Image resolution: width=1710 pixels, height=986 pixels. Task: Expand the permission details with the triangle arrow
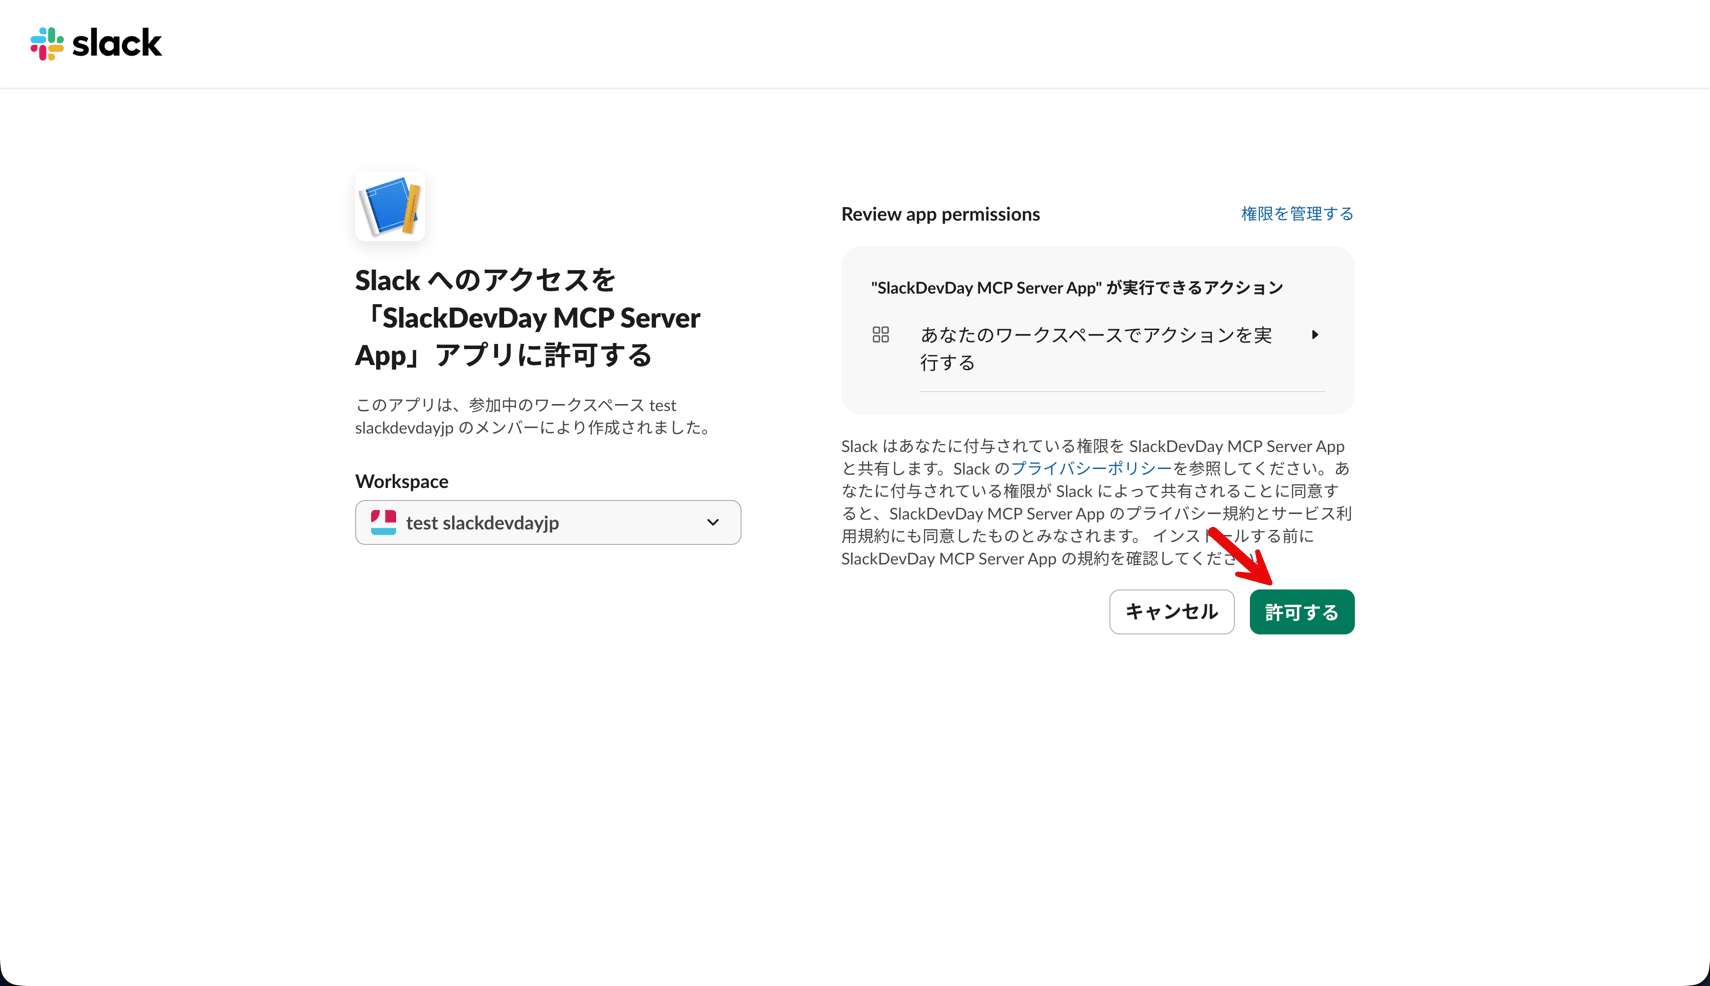pos(1315,335)
